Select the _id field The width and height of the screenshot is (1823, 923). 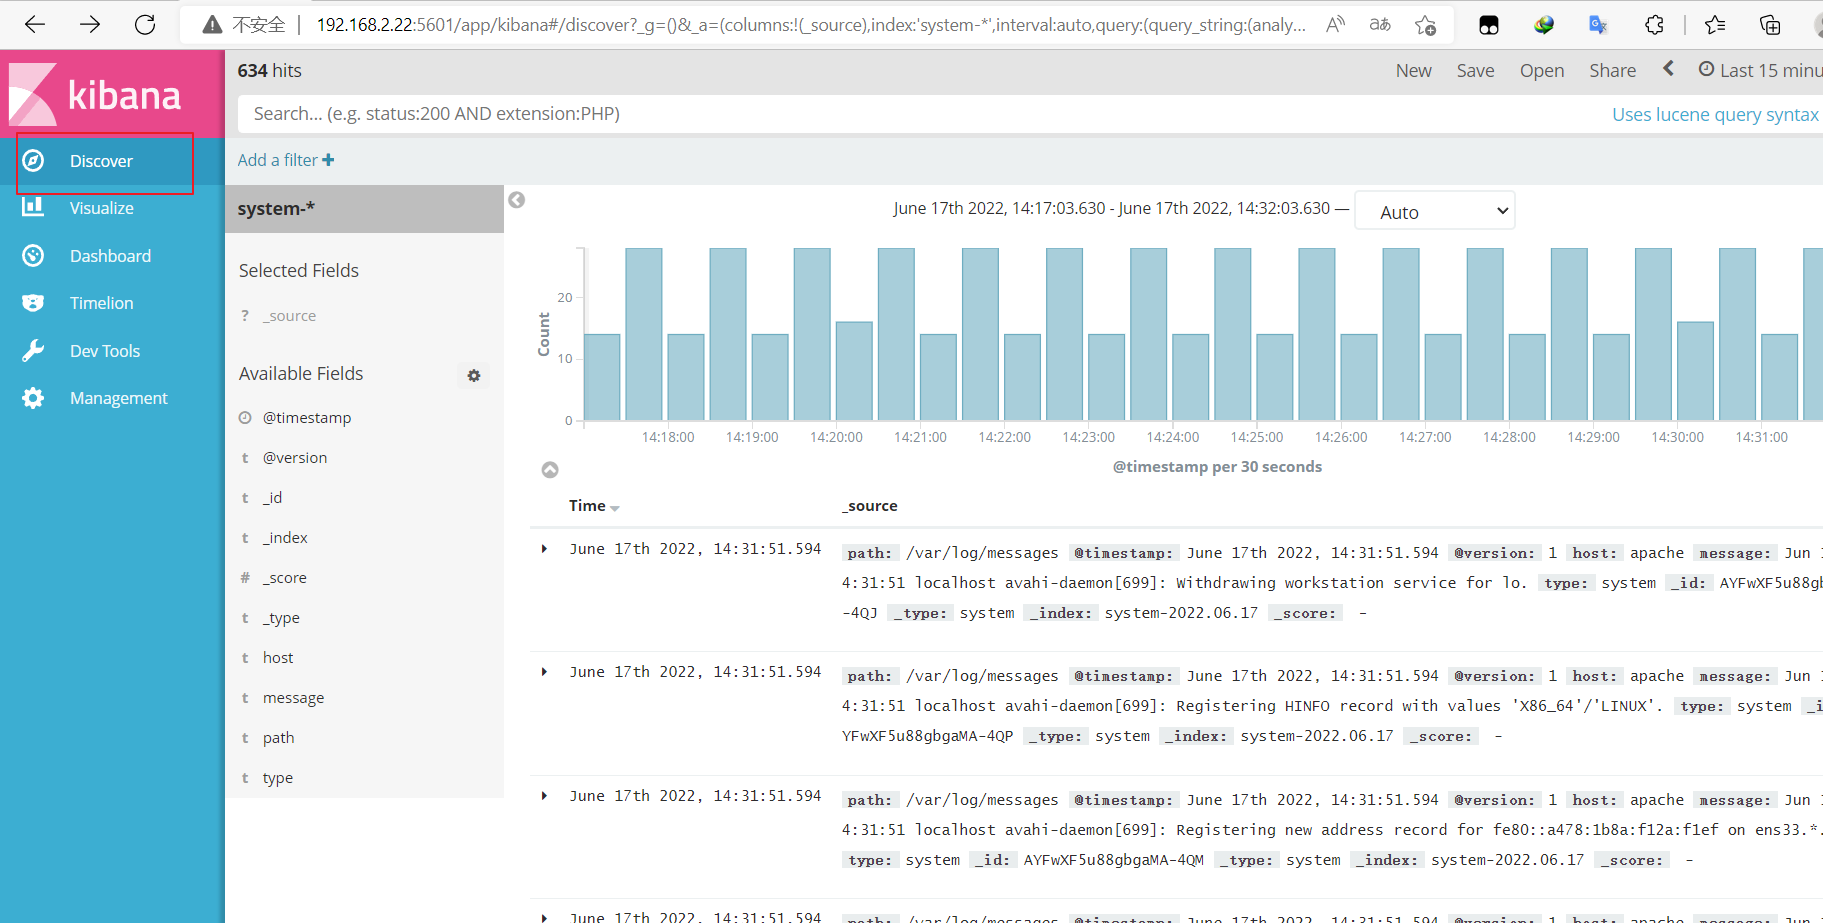point(272,498)
